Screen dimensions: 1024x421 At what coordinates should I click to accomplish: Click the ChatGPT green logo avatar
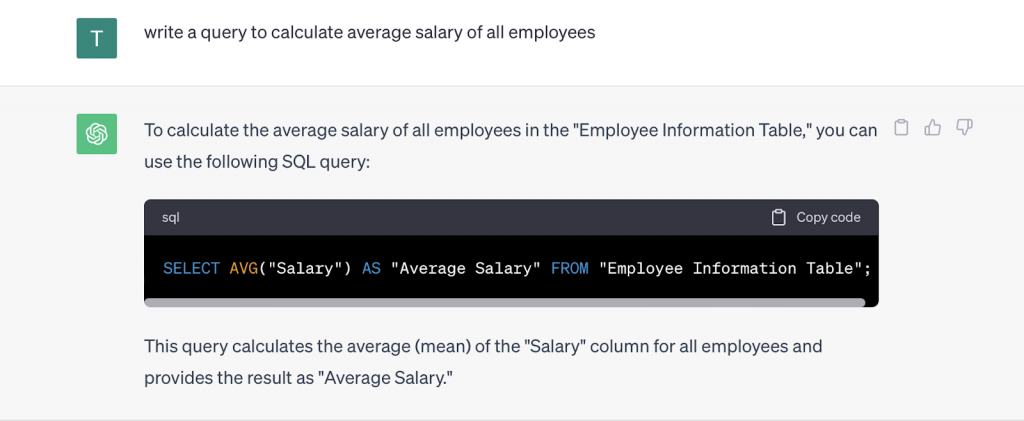[97, 134]
